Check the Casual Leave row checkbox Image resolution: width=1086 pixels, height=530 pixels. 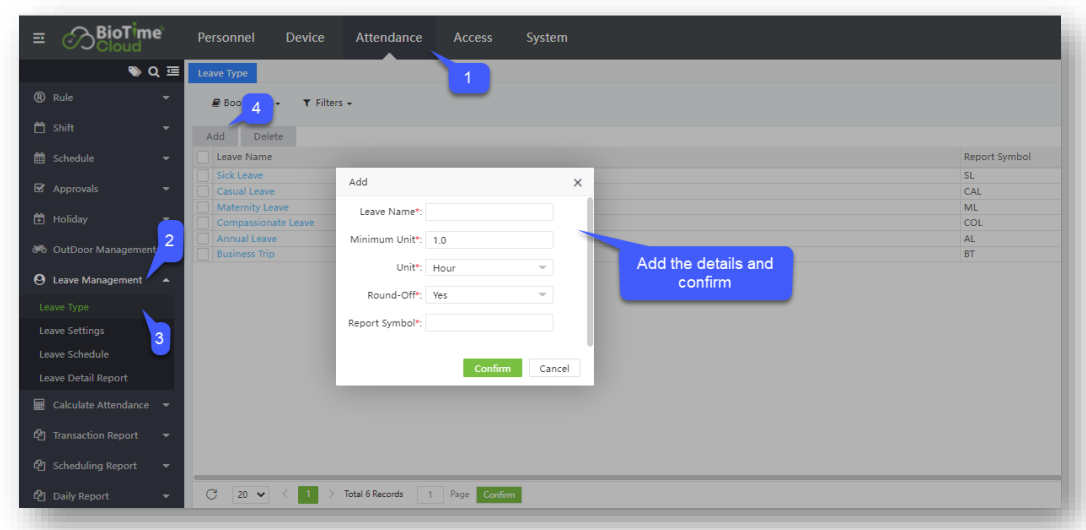203,192
